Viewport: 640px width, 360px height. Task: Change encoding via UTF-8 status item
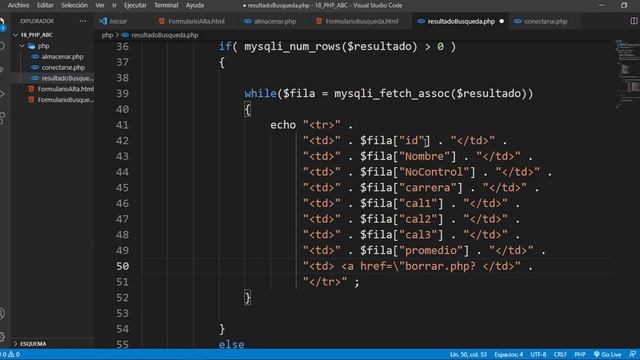coord(538,354)
